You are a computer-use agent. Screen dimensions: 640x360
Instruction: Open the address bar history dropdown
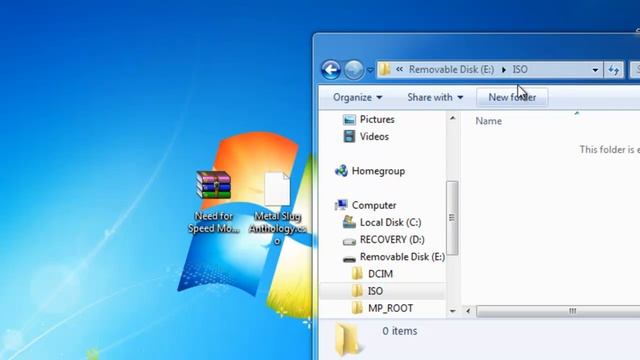pyautogui.click(x=595, y=70)
